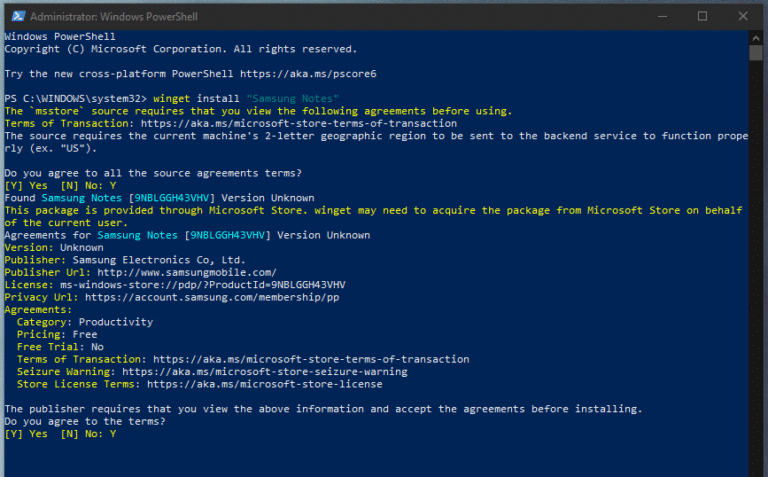Click the last '[Y] Yes [N] No' prompt line
This screenshot has width=768, height=477.
60,434
